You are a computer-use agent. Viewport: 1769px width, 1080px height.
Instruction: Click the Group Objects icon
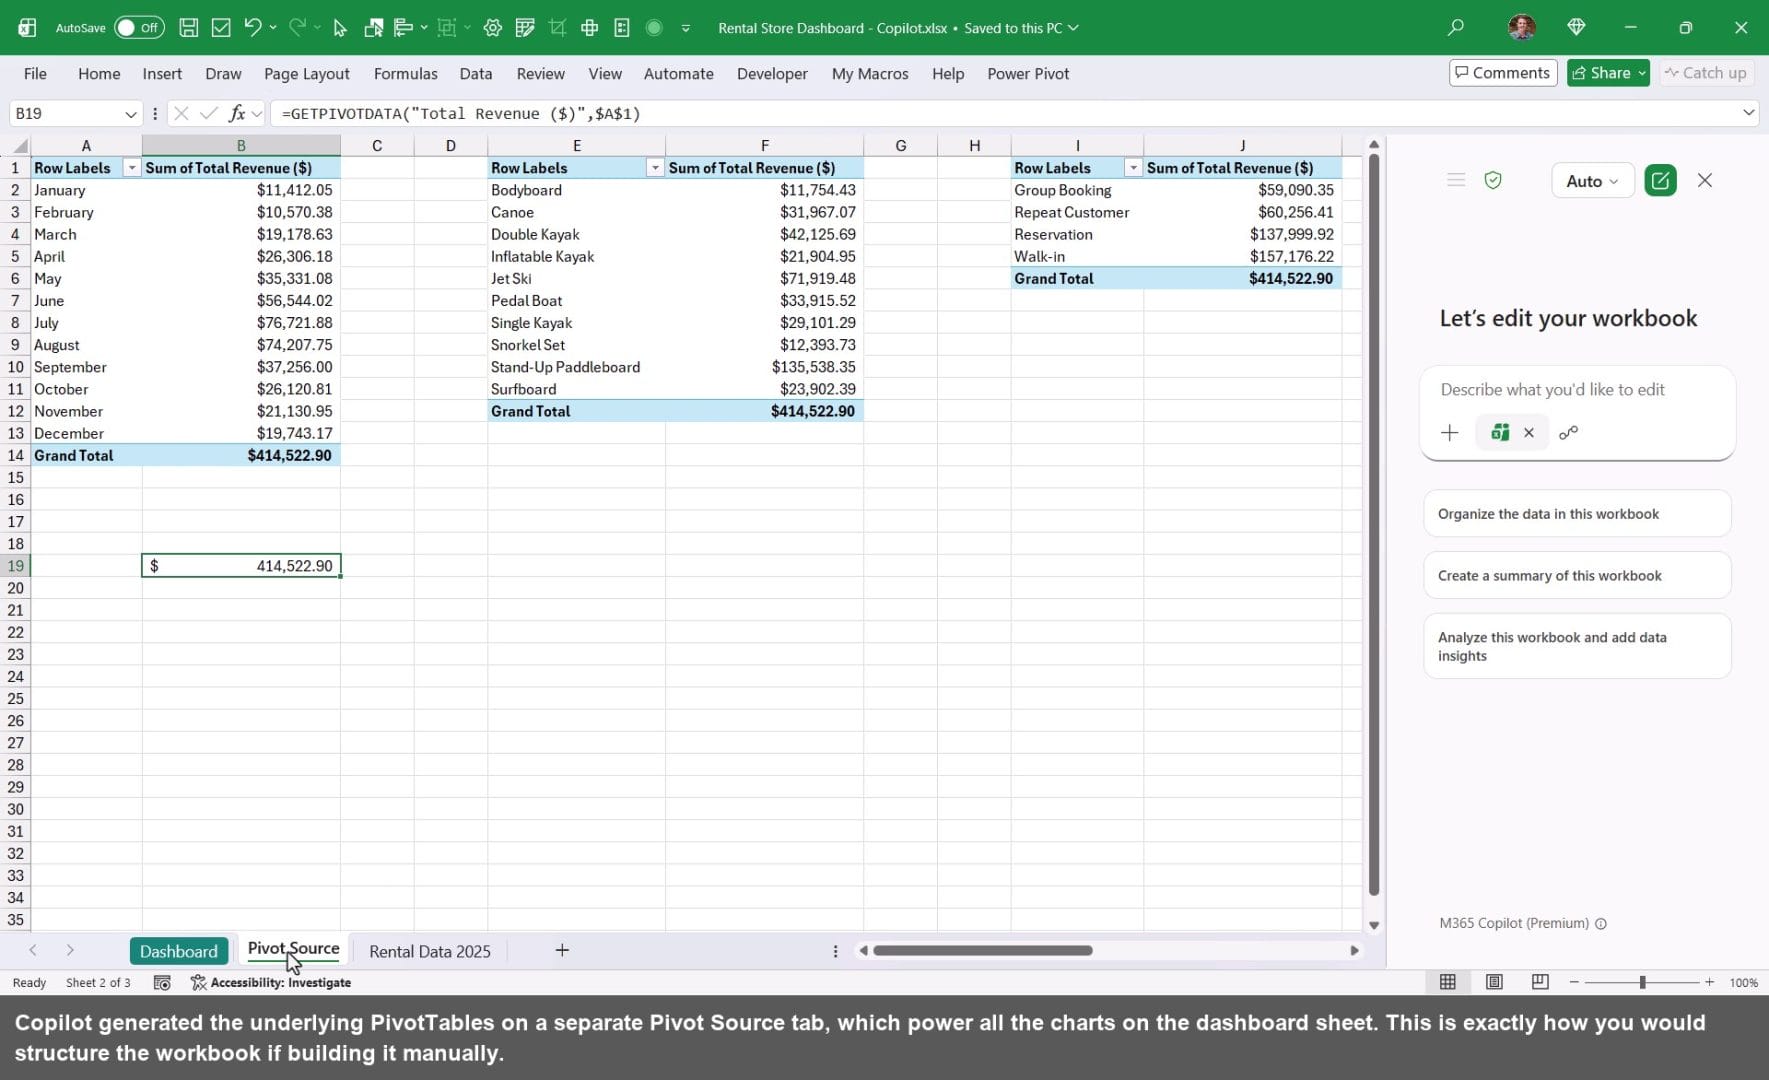[x=447, y=28]
